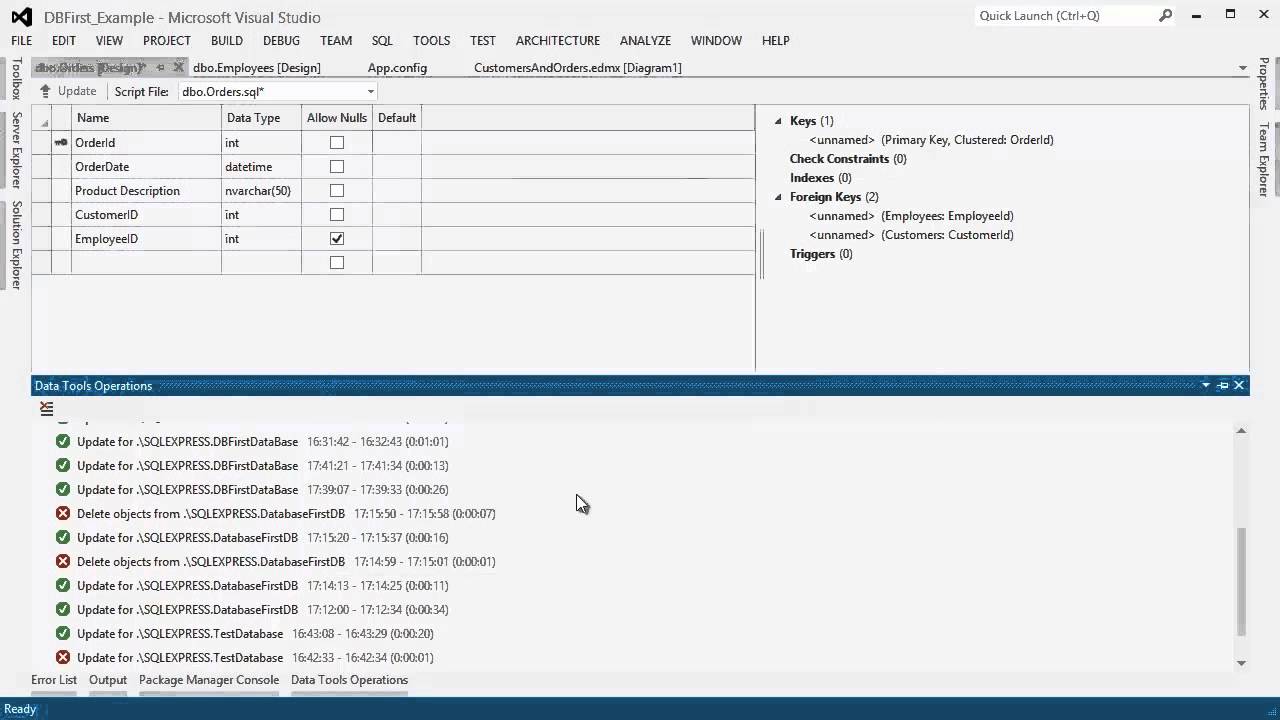The width and height of the screenshot is (1280, 720).
Task: Switch to the dbo.Employees [Design] tab
Action: pyautogui.click(x=257, y=68)
